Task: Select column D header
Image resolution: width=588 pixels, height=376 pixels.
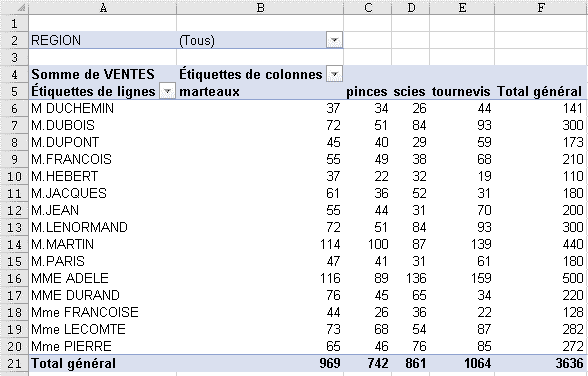Action: [411, 7]
